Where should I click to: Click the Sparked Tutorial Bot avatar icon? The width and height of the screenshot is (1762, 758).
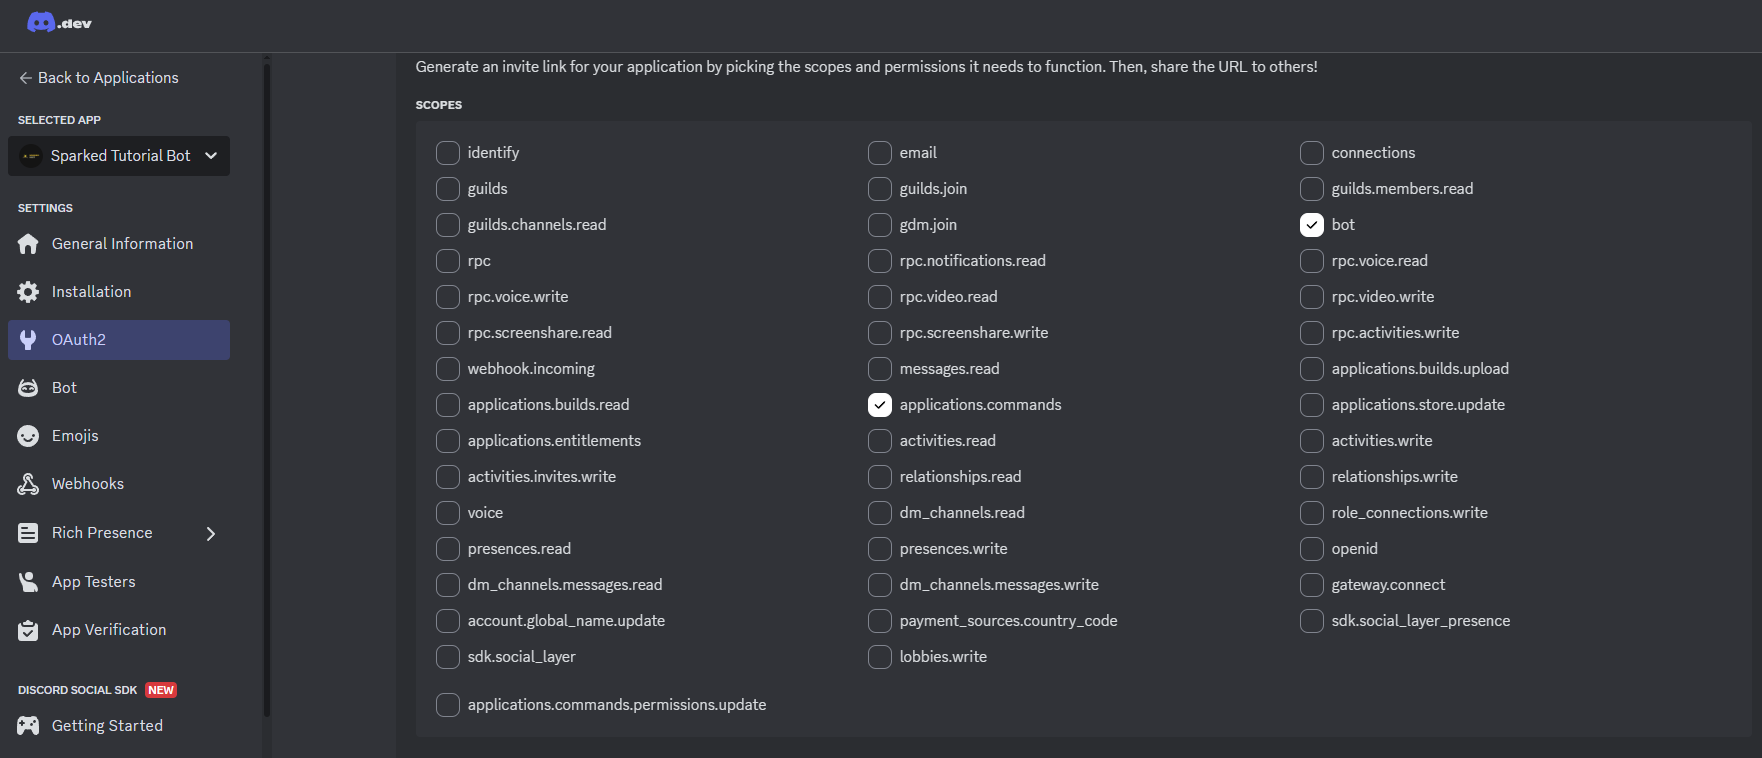(x=31, y=156)
